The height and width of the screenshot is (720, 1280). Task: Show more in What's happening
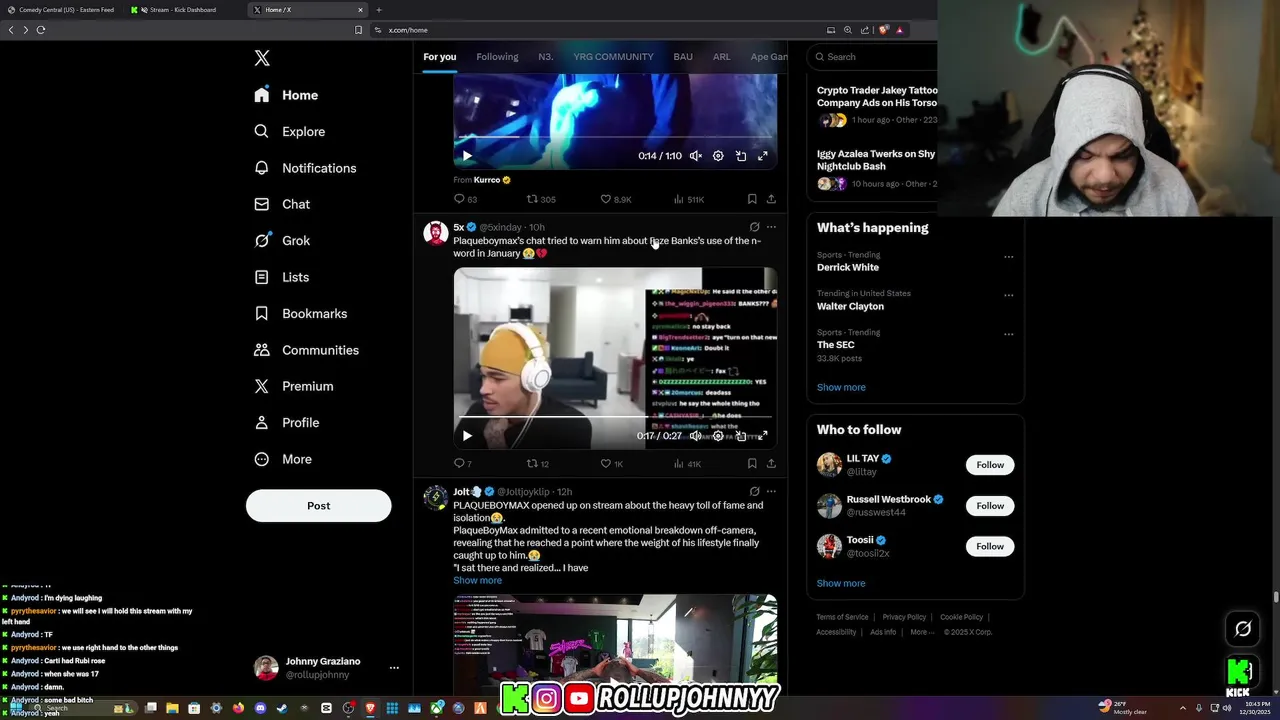(841, 387)
